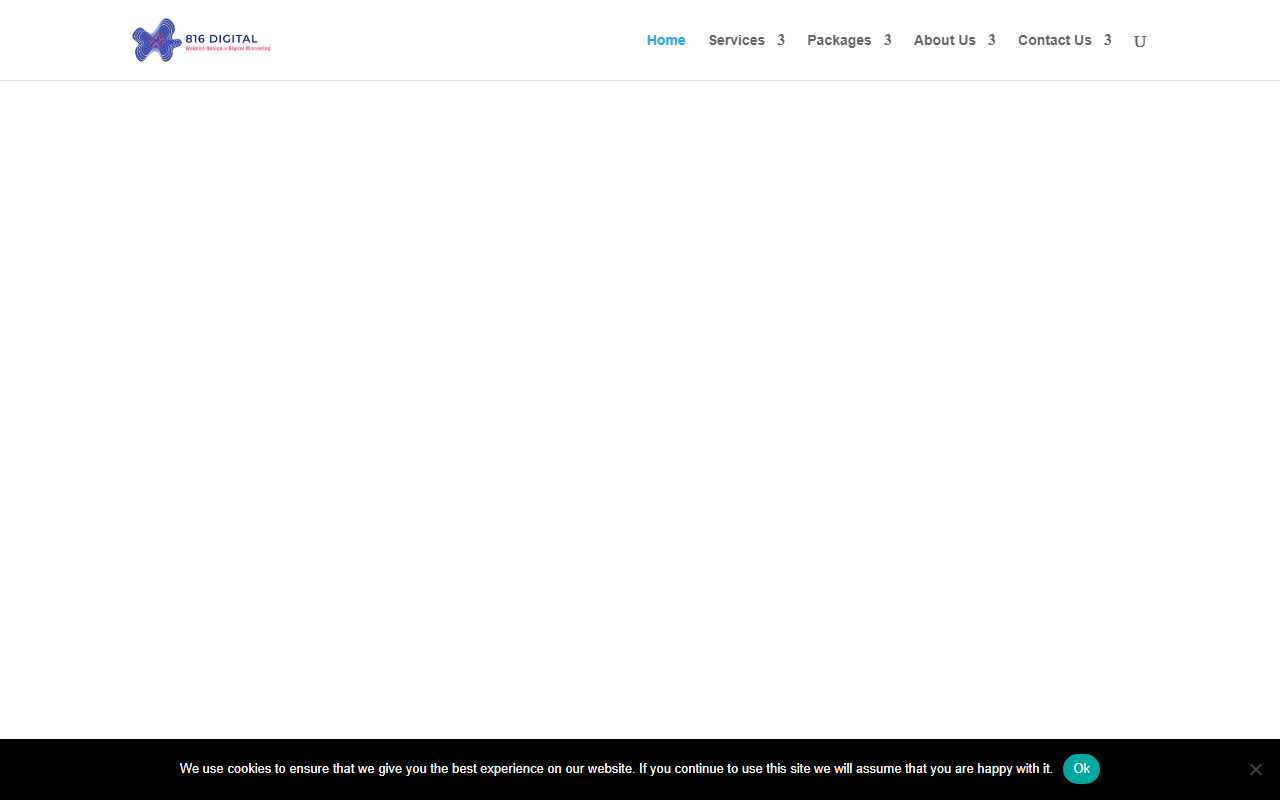Accept cookies with the Ok button
Image resolution: width=1280 pixels, height=800 pixels.
point(1081,769)
